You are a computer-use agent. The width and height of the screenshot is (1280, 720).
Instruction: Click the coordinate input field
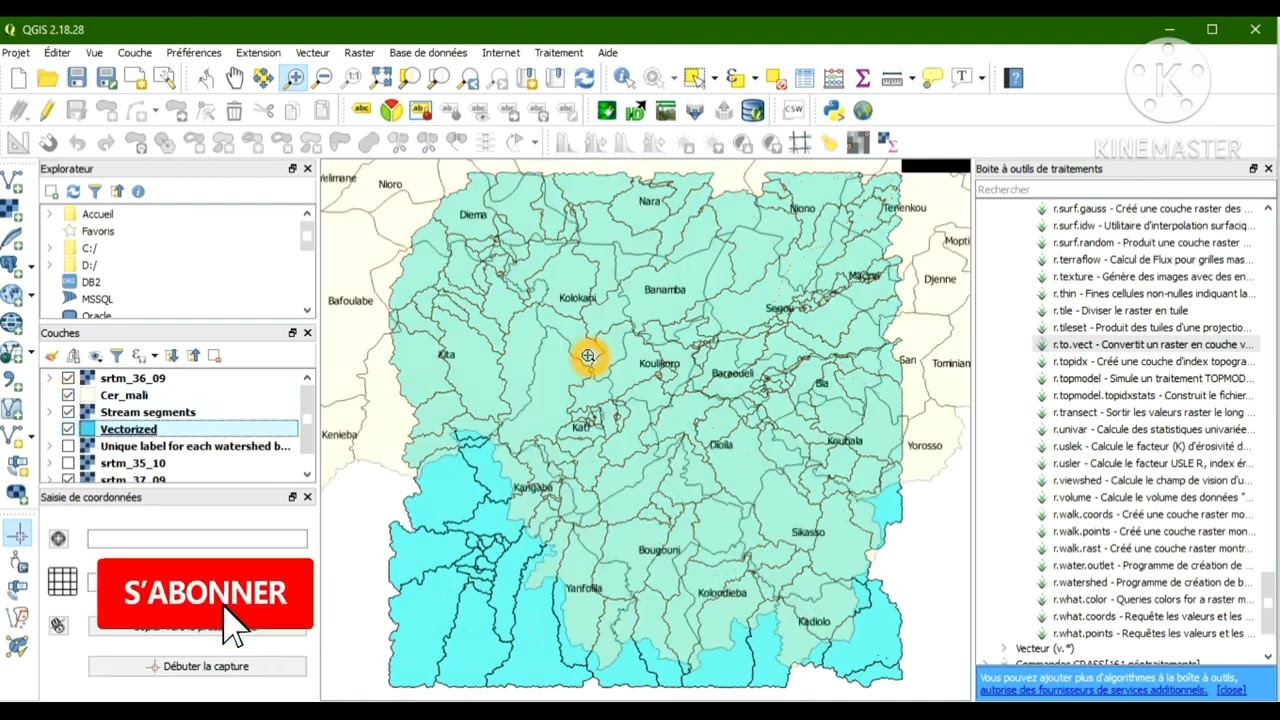[x=197, y=539]
